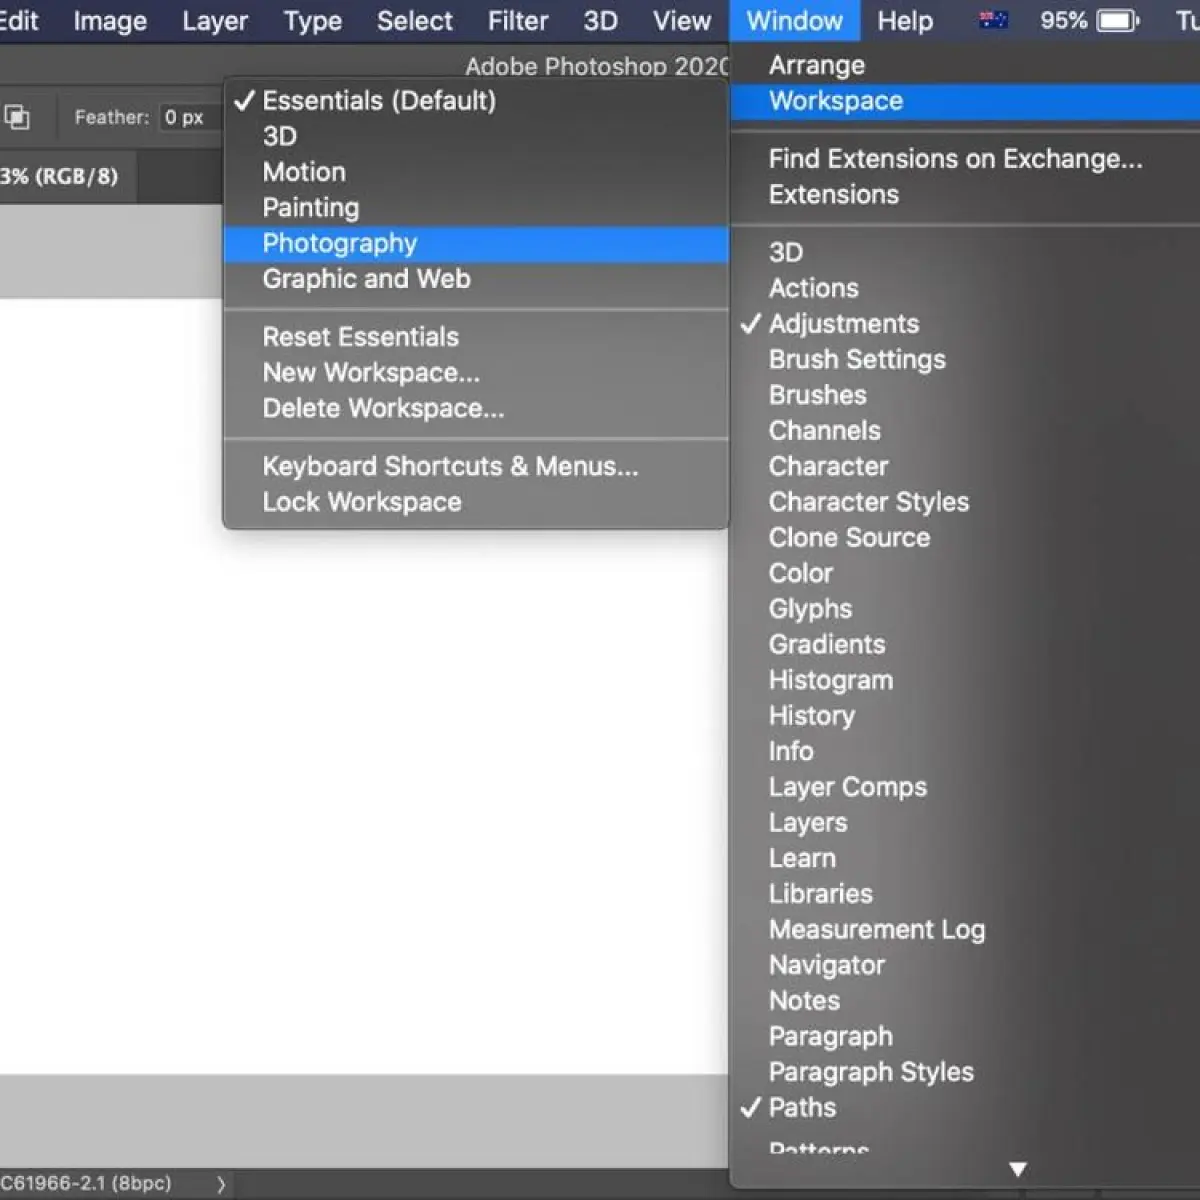
Task: Switch to the Graphic and Web workspace
Action: click(x=476, y=279)
